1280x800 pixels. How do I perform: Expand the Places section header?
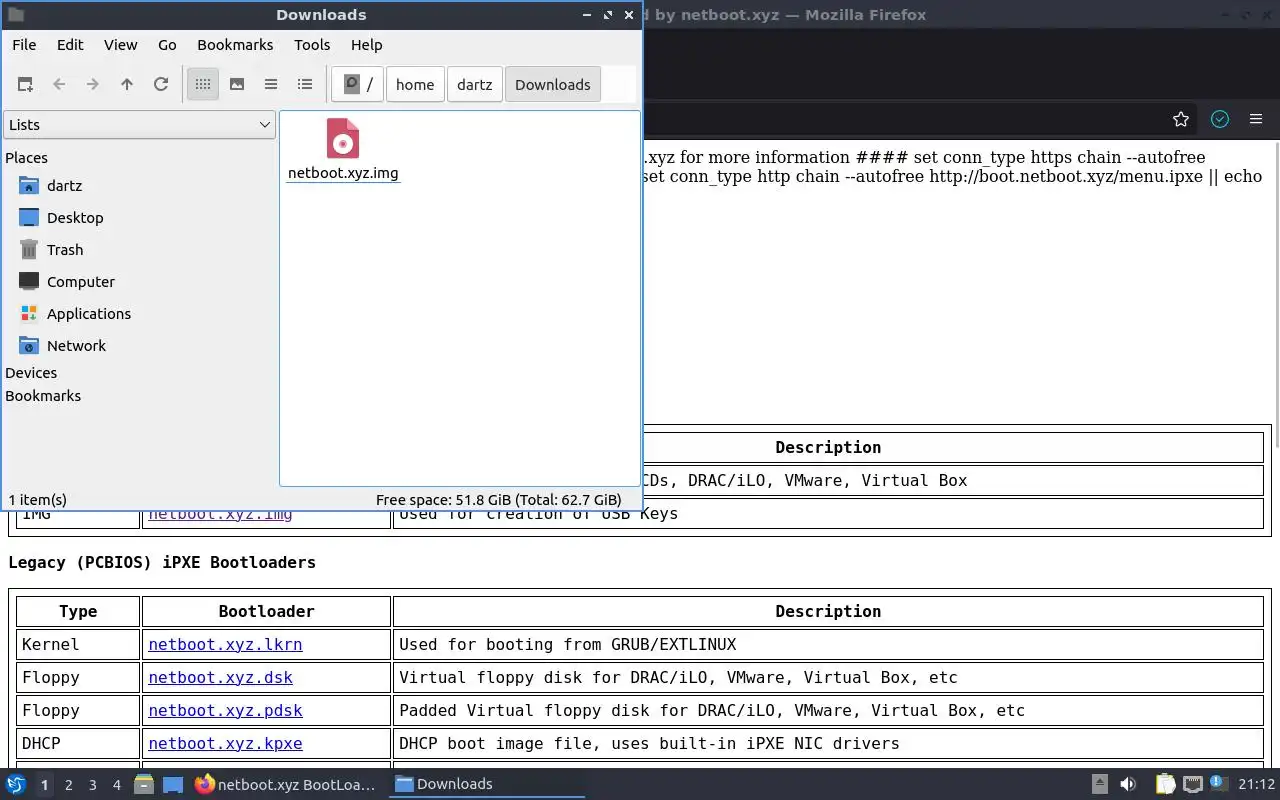pos(27,158)
